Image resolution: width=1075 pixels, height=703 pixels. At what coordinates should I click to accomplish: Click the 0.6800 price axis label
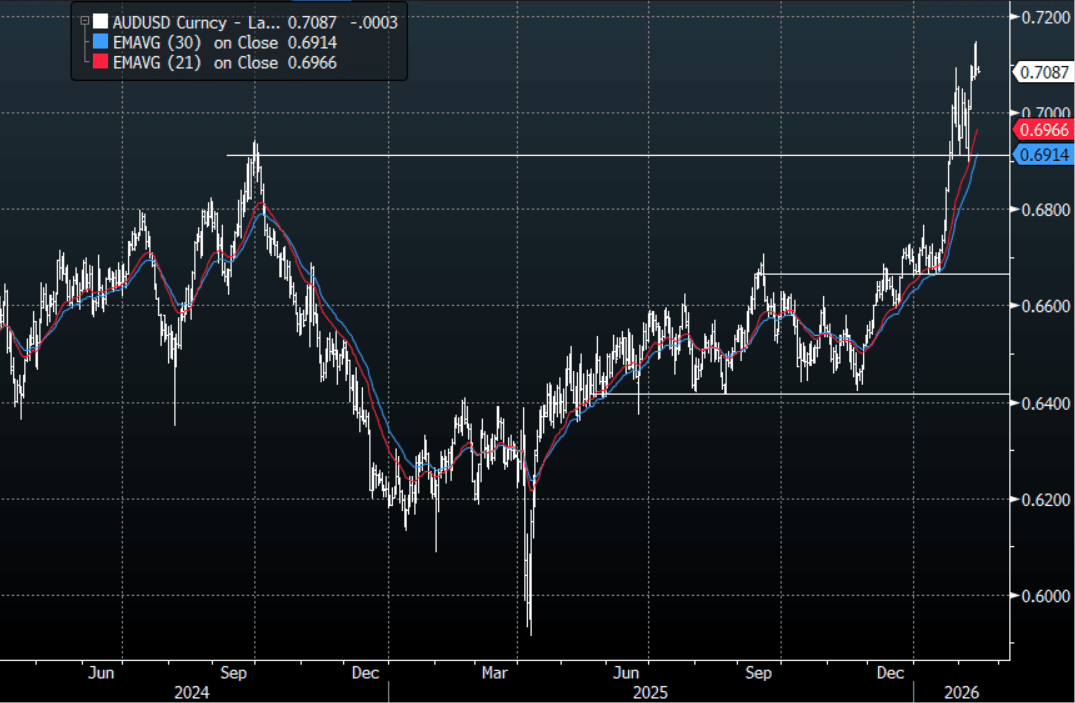pyautogui.click(x=1041, y=211)
